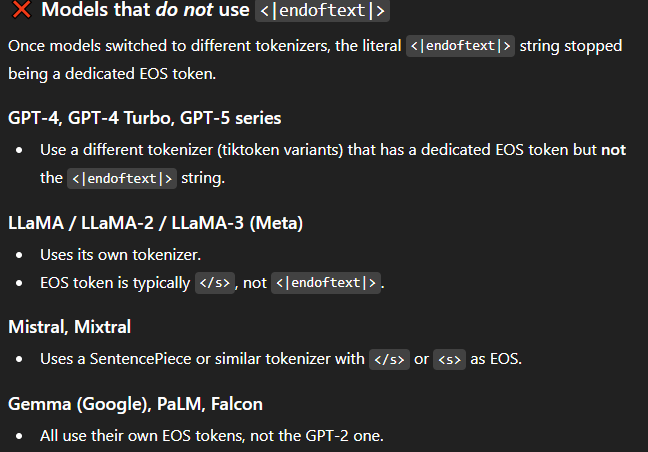Click the <|endoftext|> code in the LLaMA bullet

click(x=326, y=282)
